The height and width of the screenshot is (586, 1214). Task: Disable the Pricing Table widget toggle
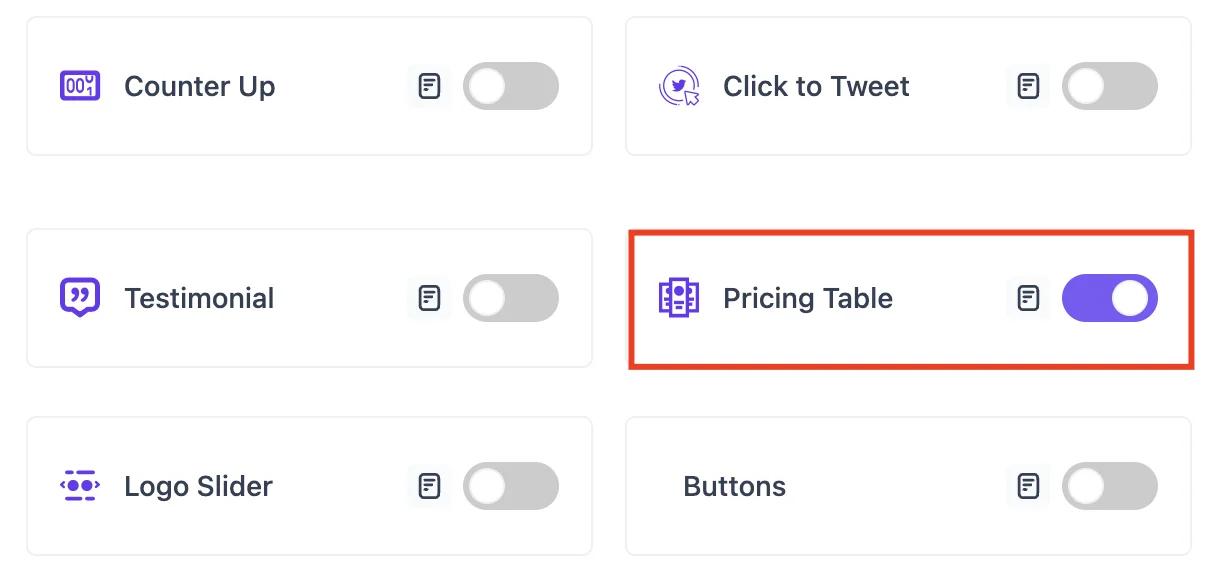[1110, 297]
